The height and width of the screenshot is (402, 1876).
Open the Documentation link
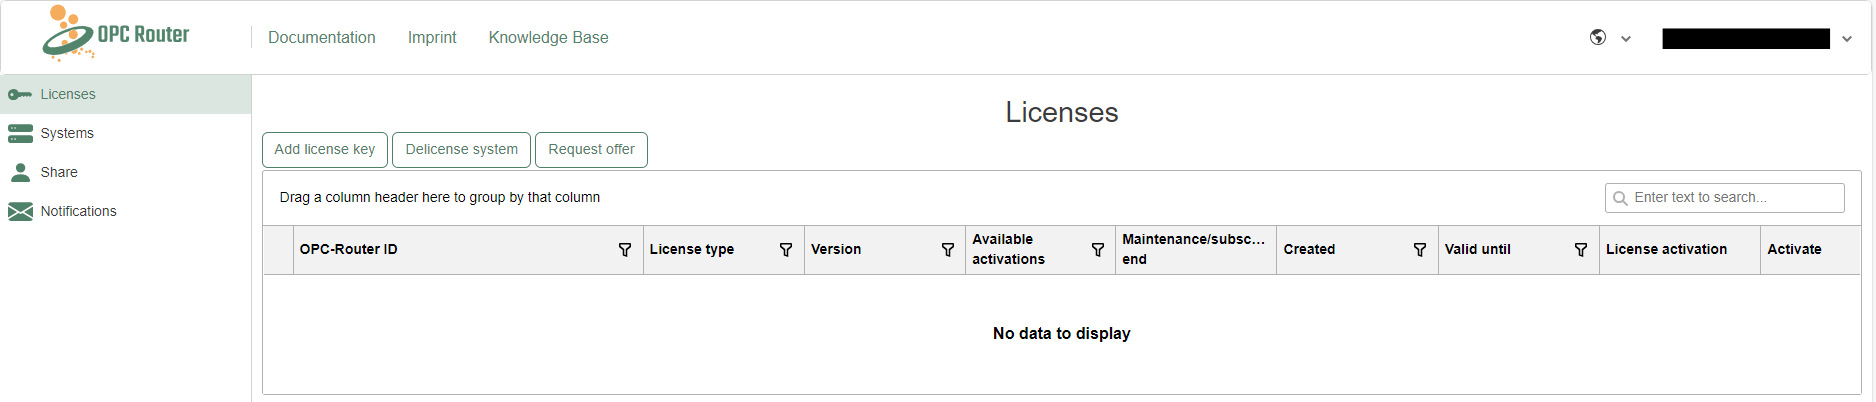click(x=322, y=37)
